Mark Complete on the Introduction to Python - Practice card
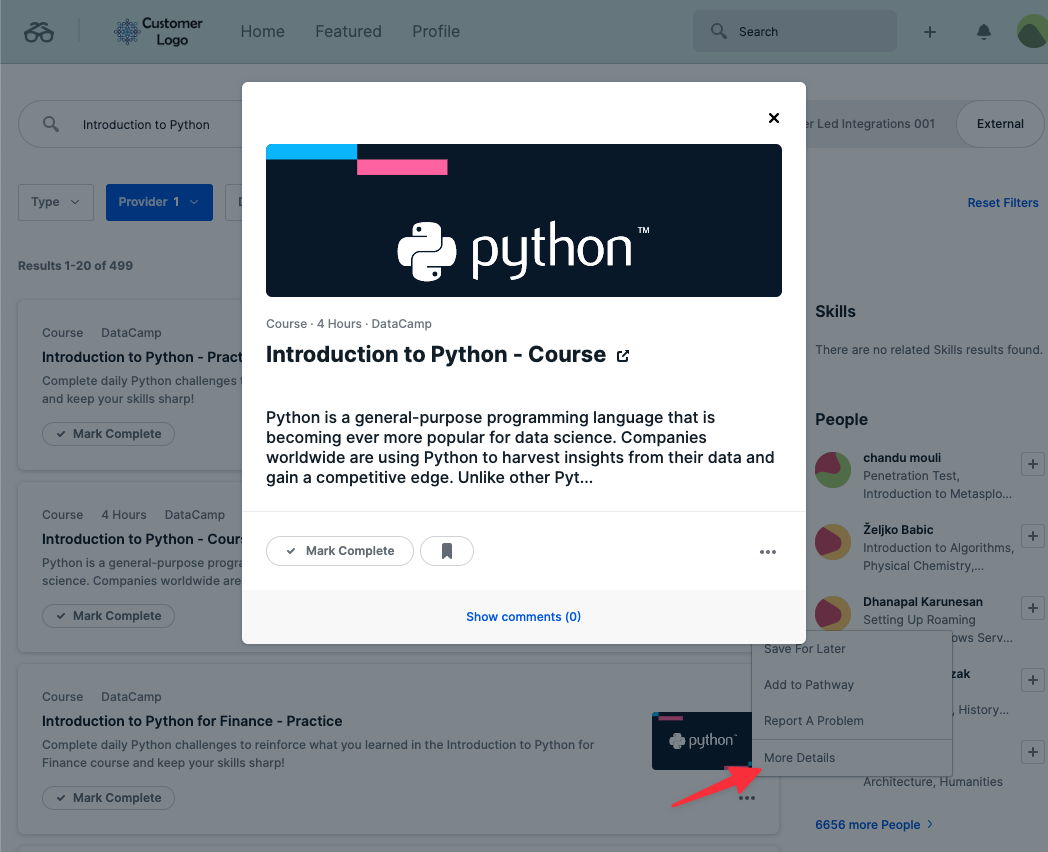 [108, 434]
